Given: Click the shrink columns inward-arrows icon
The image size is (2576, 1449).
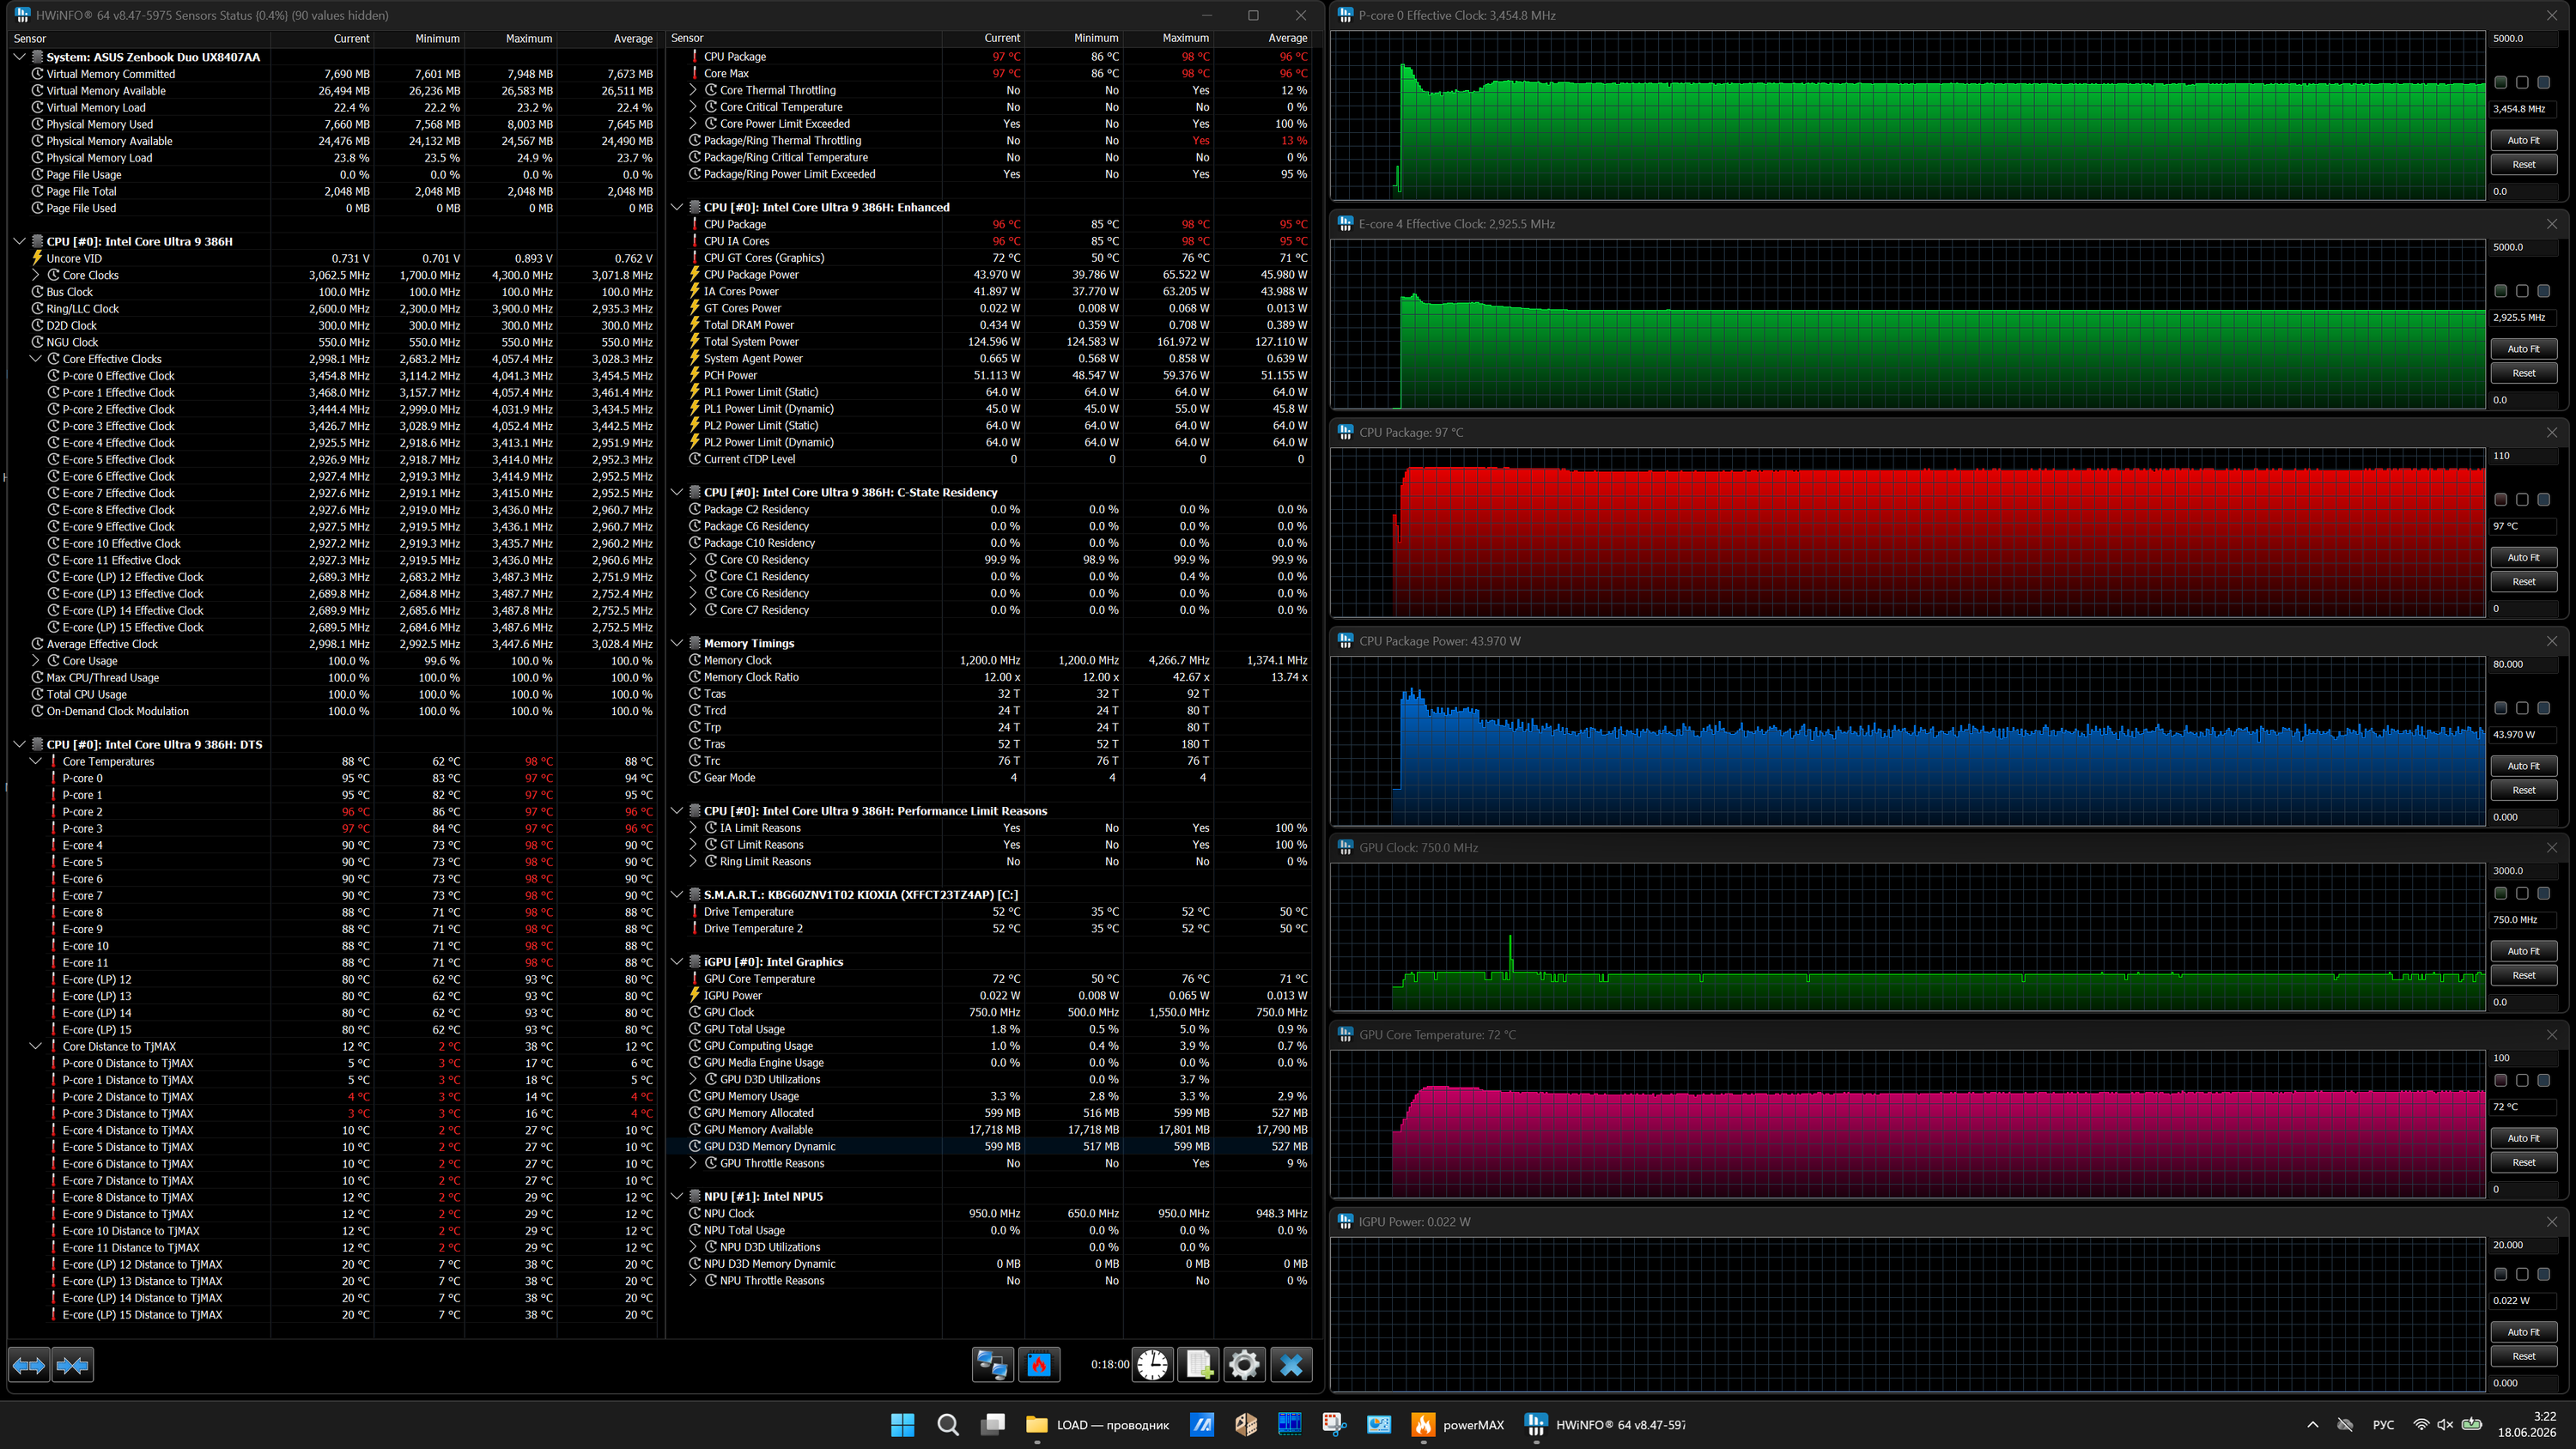Looking at the screenshot, I should [x=73, y=1365].
